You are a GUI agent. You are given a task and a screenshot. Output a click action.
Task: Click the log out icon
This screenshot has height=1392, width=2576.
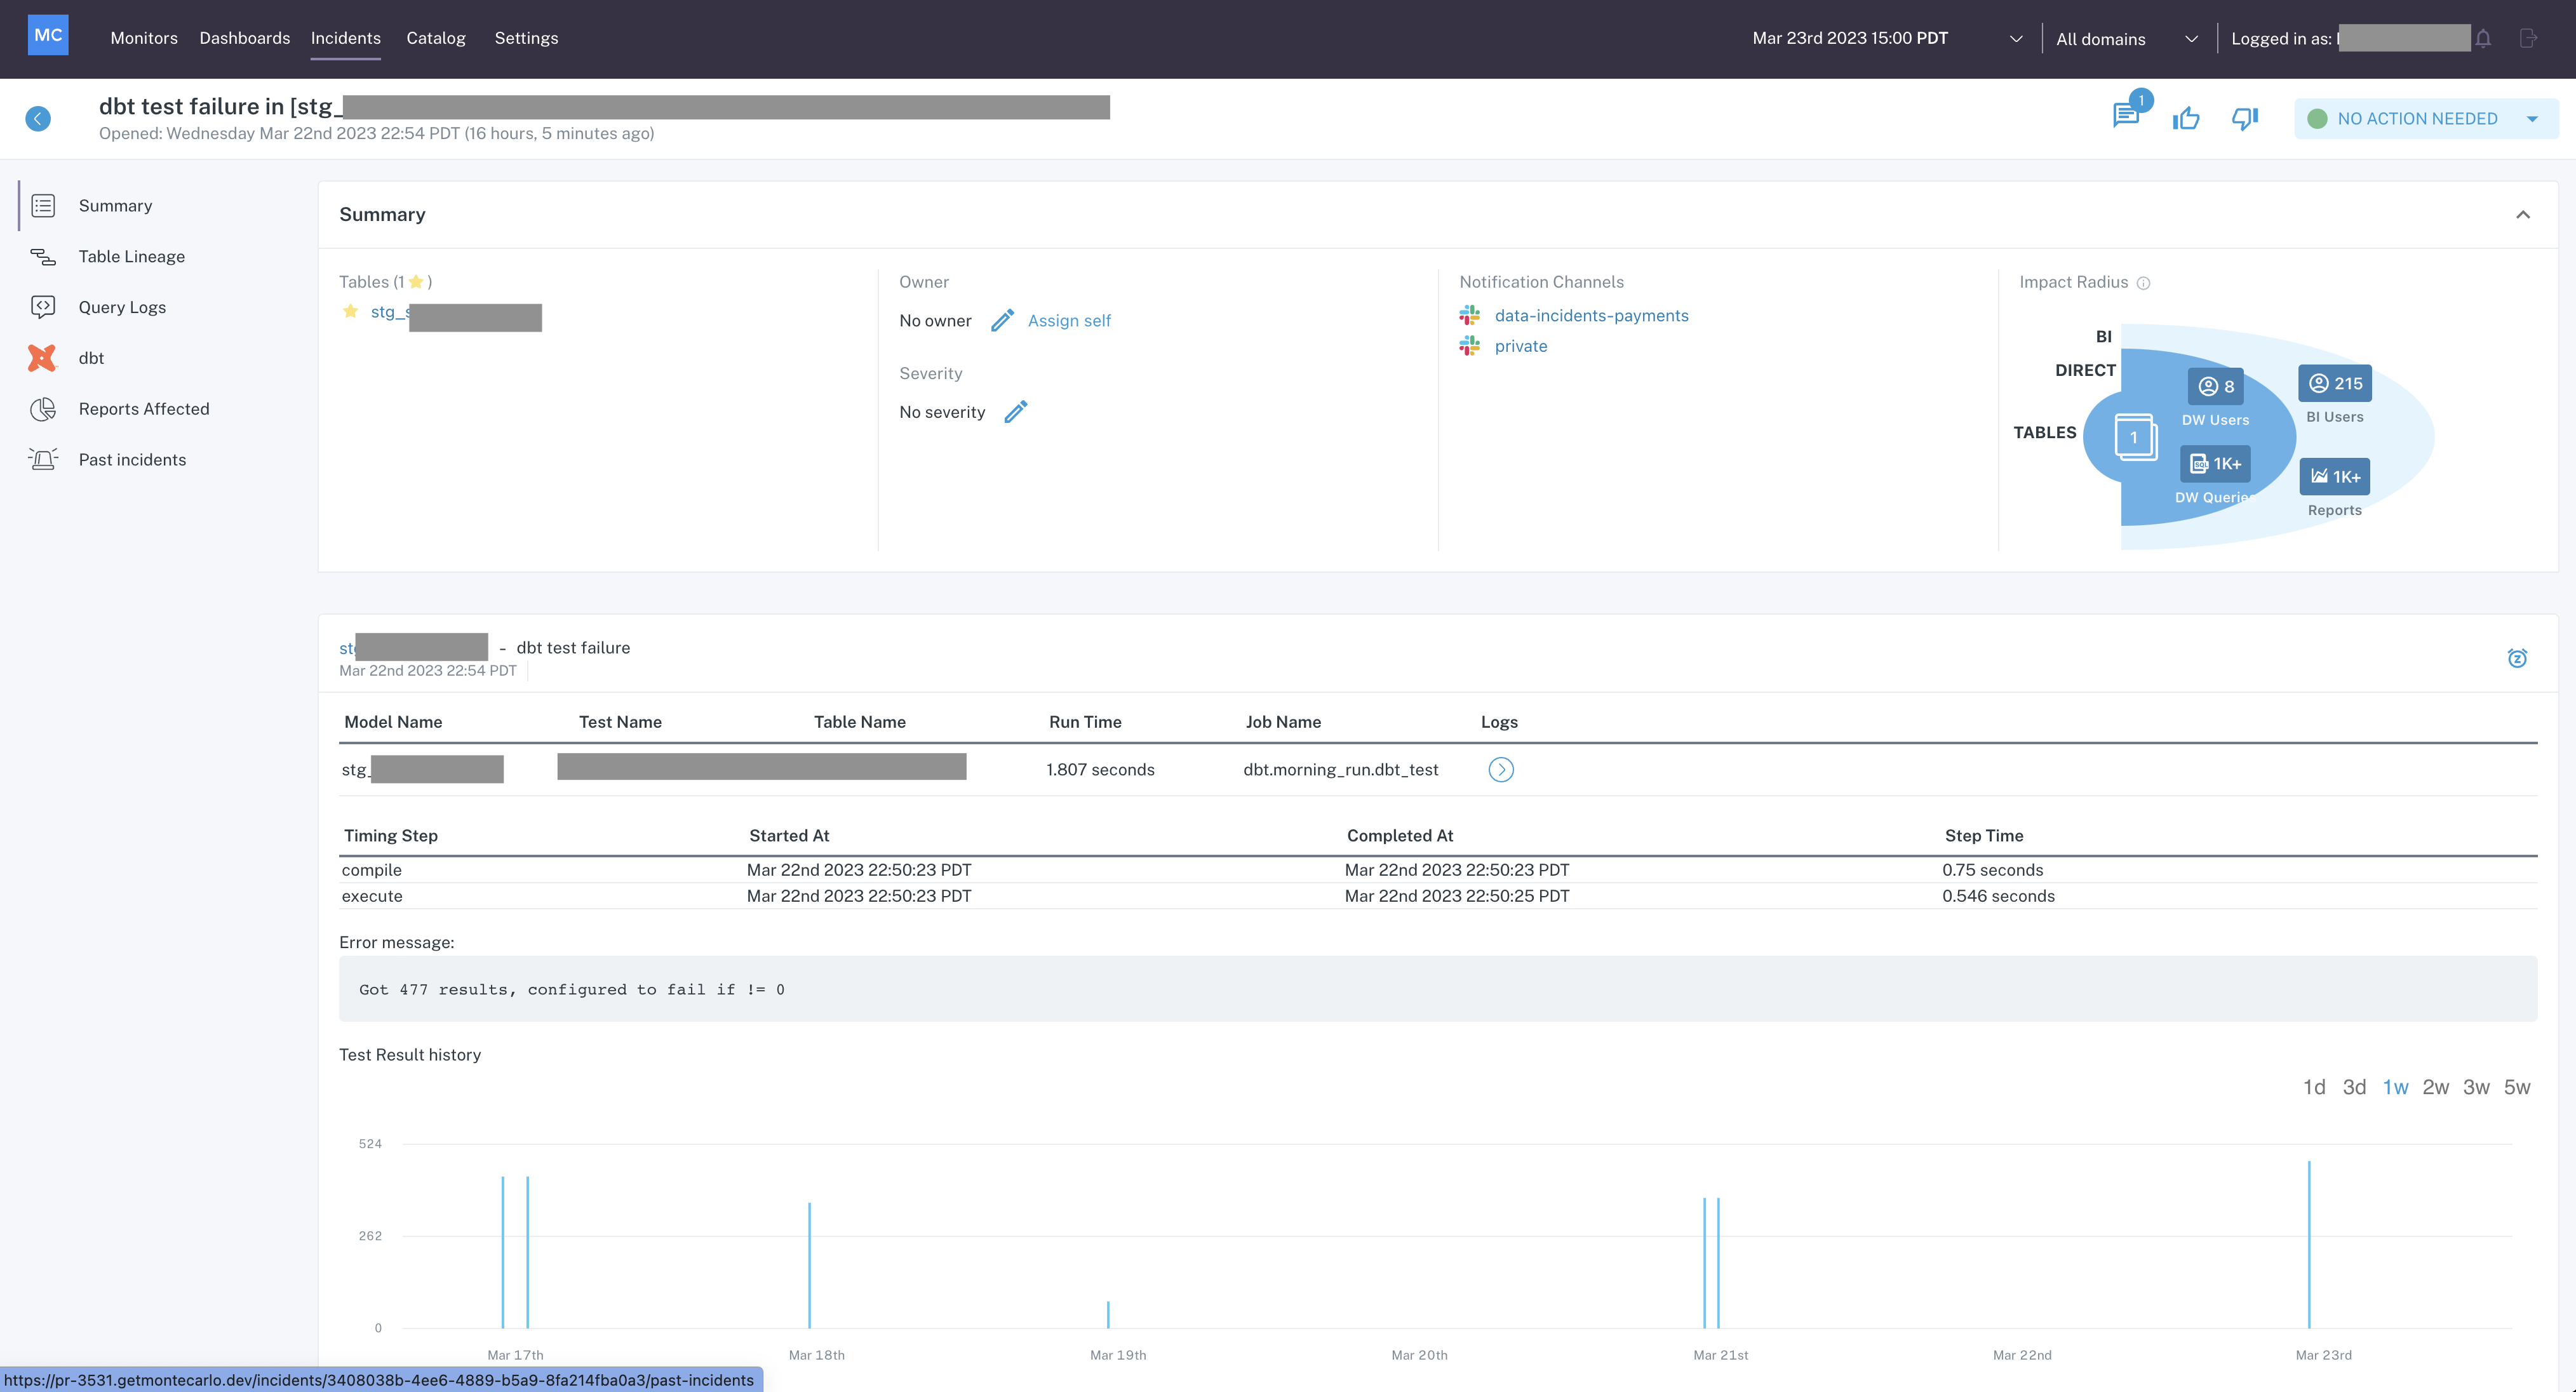pyautogui.click(x=2528, y=38)
